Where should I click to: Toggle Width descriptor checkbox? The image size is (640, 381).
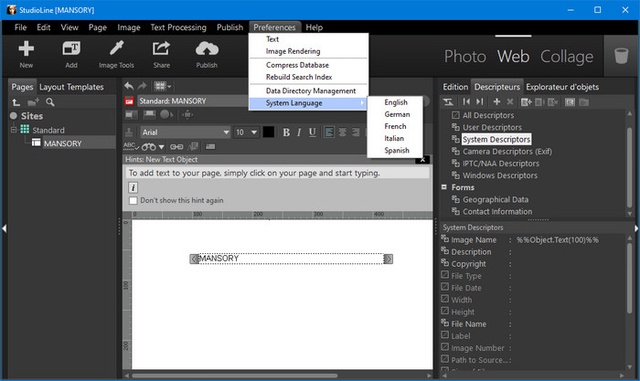point(445,299)
